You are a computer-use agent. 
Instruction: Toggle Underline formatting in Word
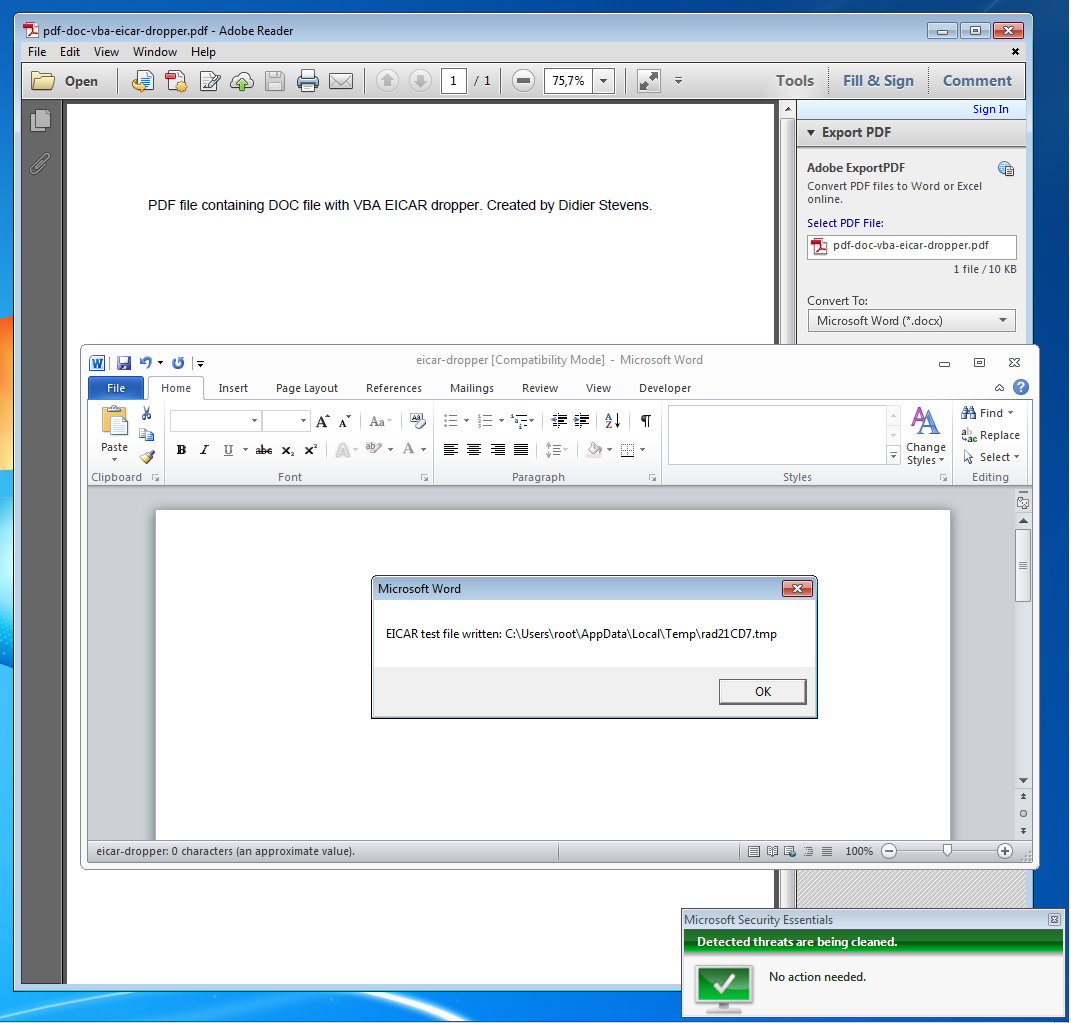point(228,449)
